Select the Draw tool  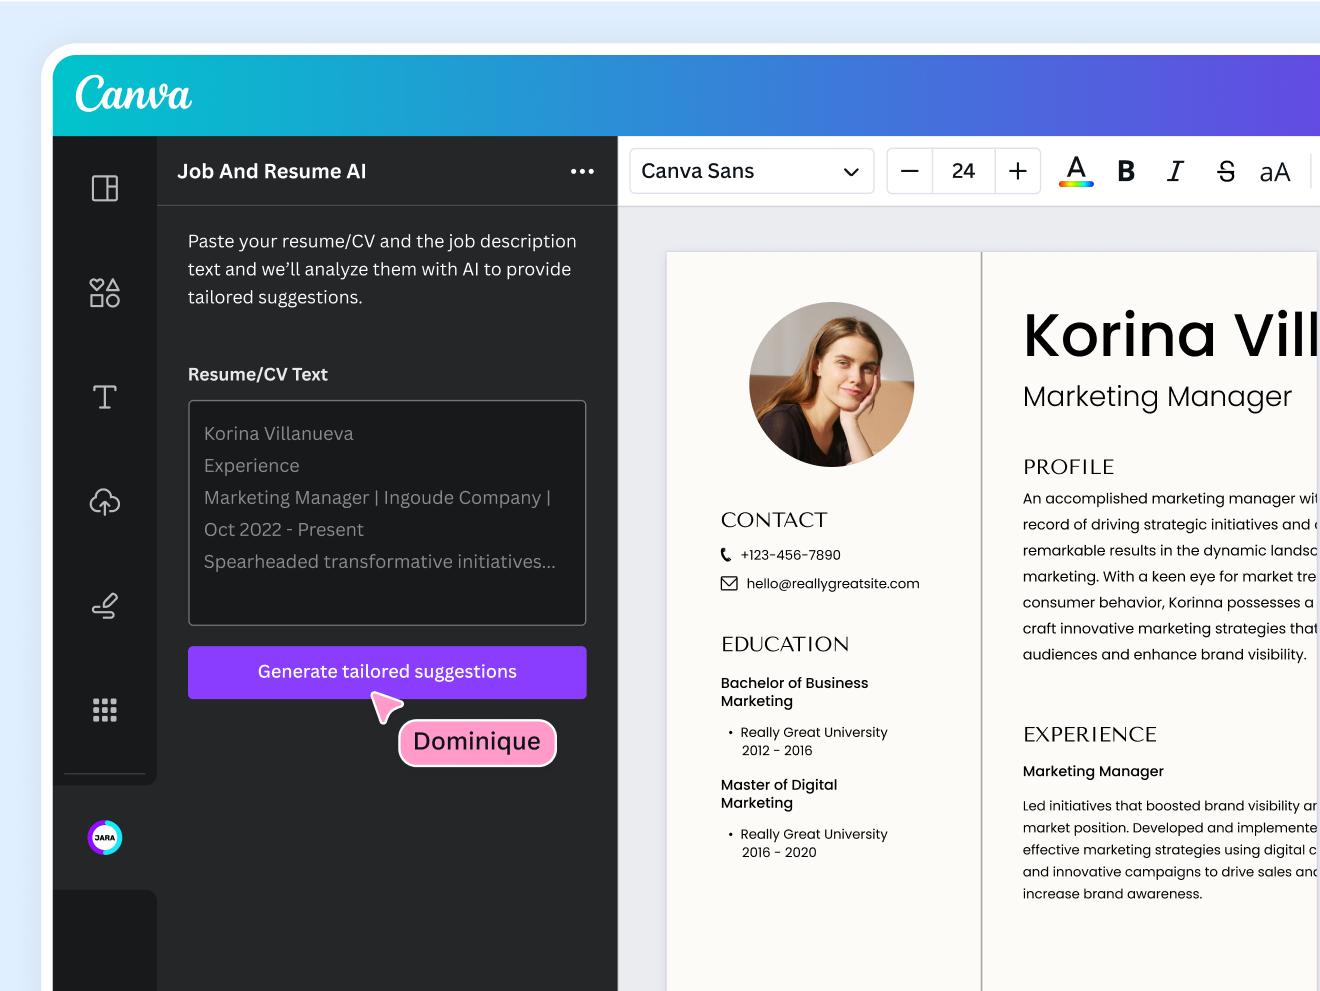(x=104, y=606)
